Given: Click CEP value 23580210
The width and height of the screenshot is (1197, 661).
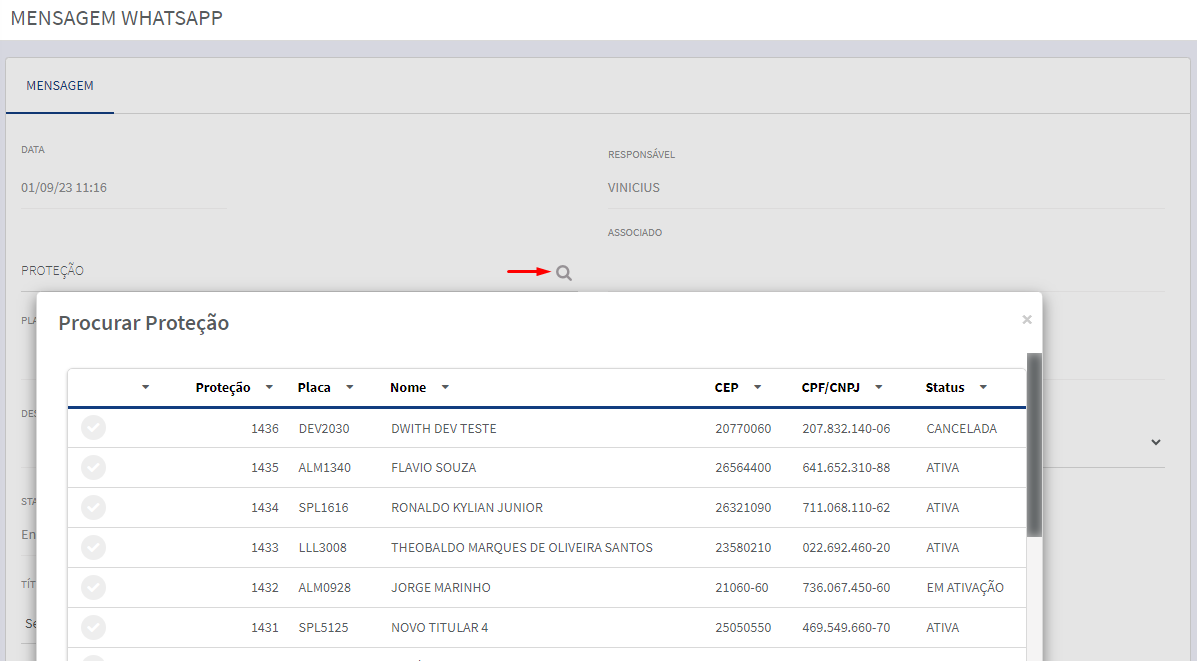Looking at the screenshot, I should tap(743, 547).
